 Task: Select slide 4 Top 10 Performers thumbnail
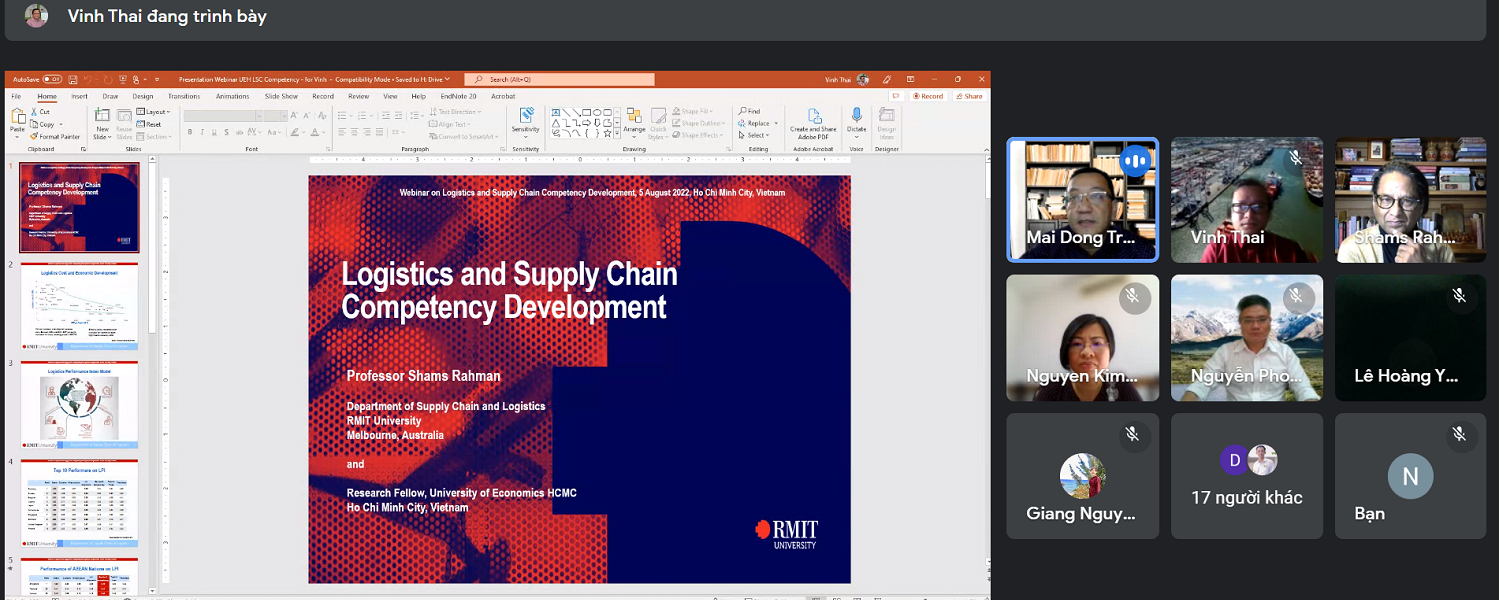79,503
